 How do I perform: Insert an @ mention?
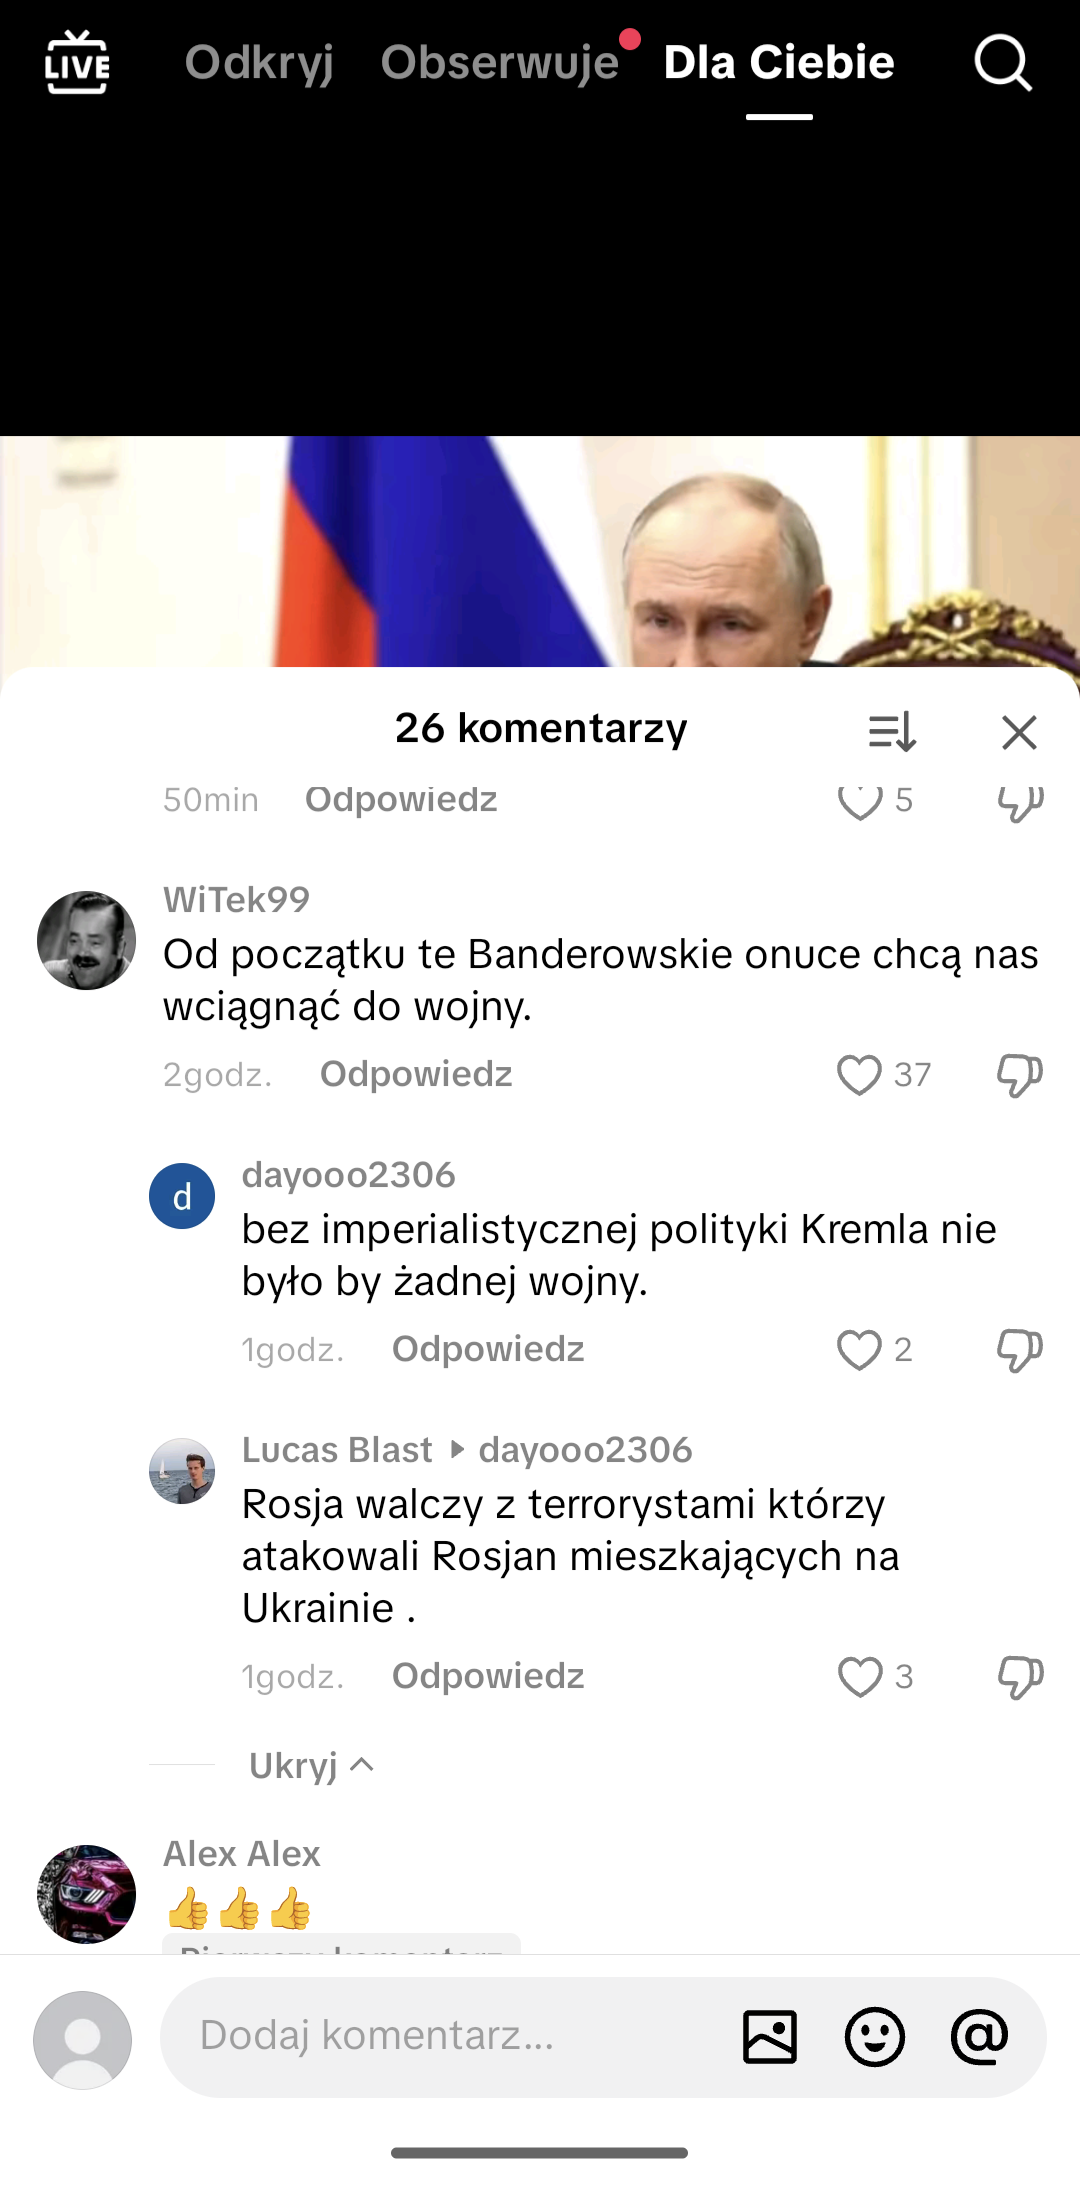[979, 2037]
